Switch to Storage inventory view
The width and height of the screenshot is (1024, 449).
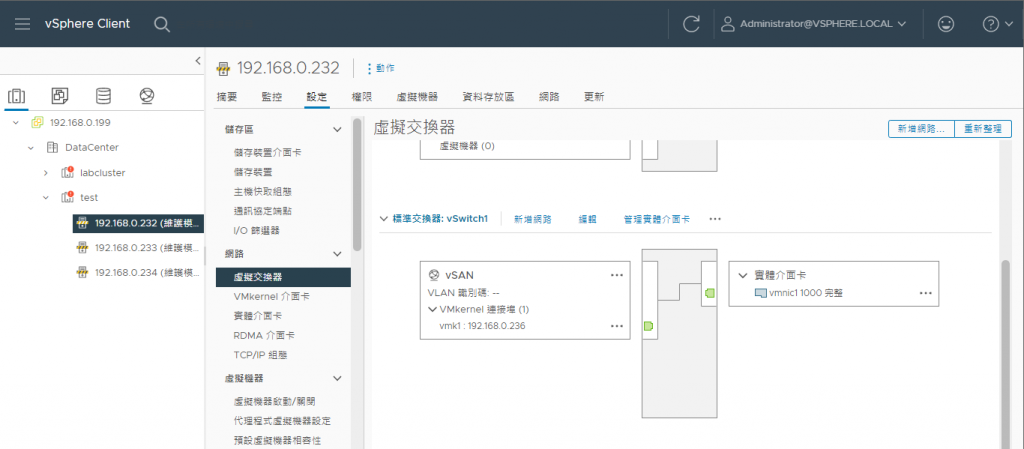103,96
